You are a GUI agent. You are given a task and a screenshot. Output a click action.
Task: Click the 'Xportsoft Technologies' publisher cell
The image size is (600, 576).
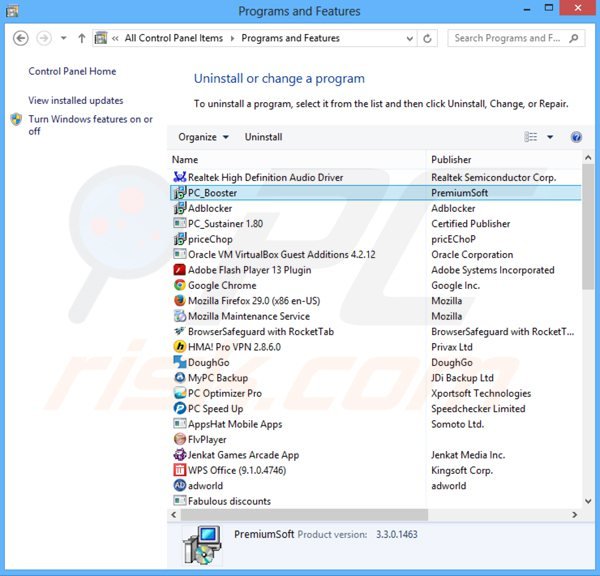[x=481, y=393]
